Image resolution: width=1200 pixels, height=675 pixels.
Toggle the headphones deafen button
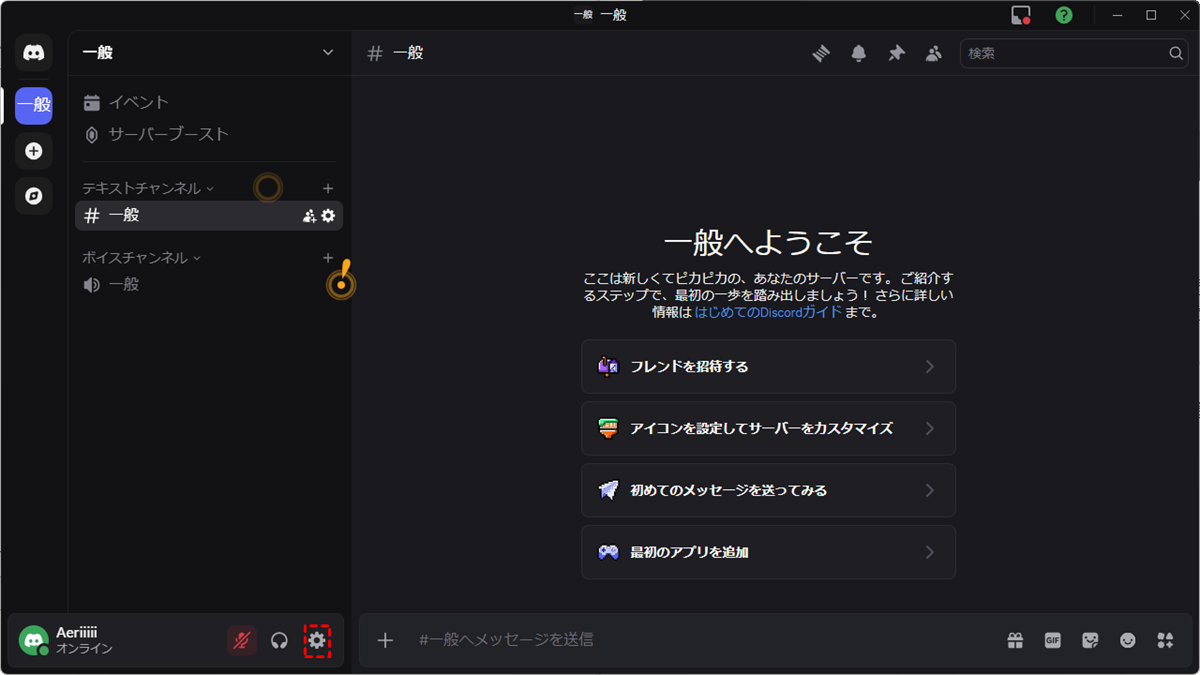280,640
